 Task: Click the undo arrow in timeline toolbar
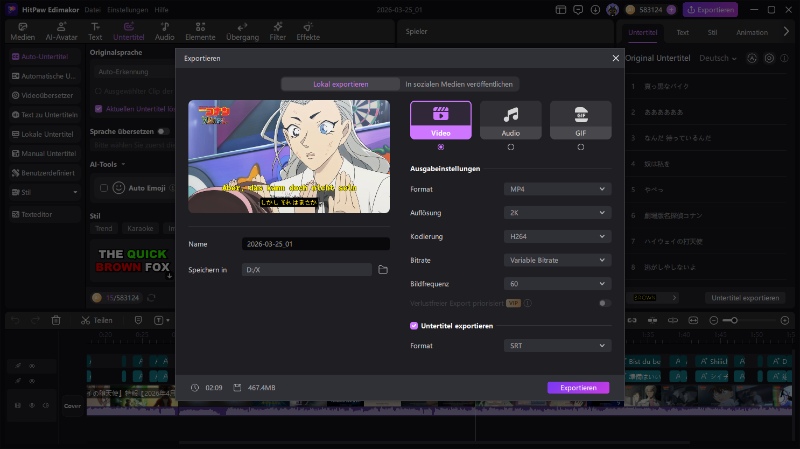15,320
